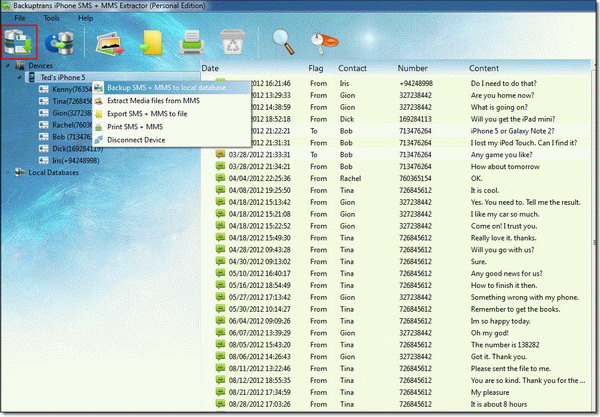Expand the Local Databases node
The width and height of the screenshot is (600, 417).
pos(8,173)
